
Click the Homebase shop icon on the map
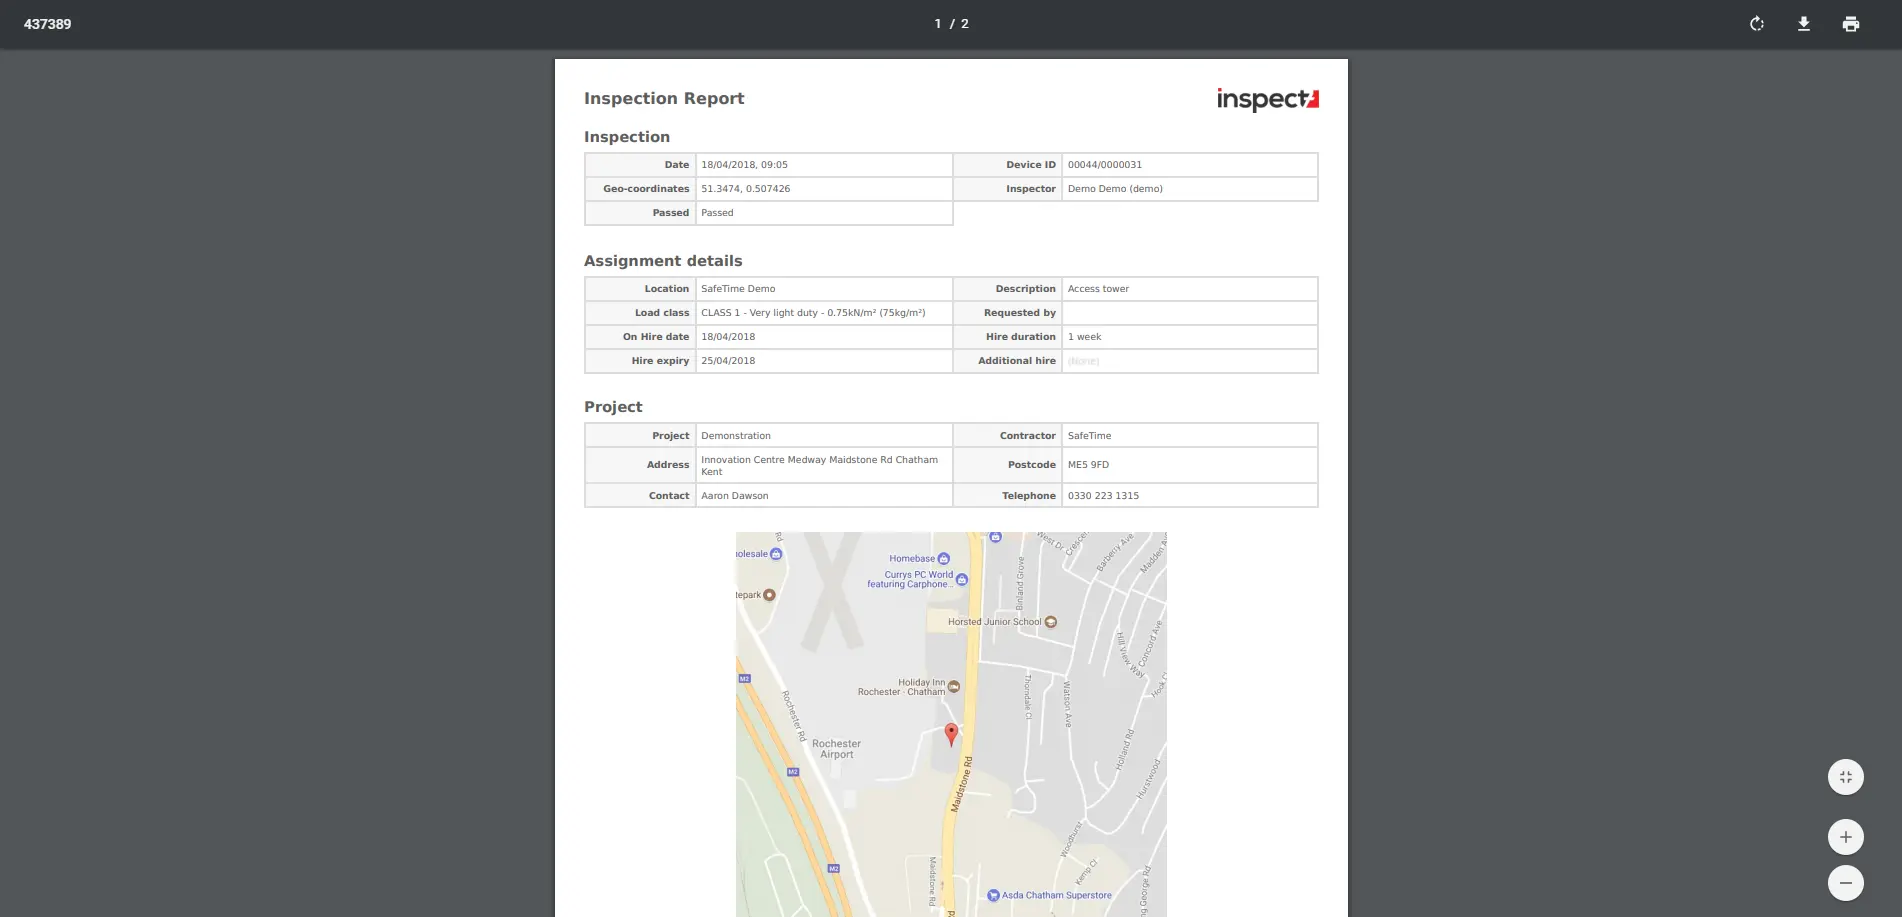pos(944,559)
